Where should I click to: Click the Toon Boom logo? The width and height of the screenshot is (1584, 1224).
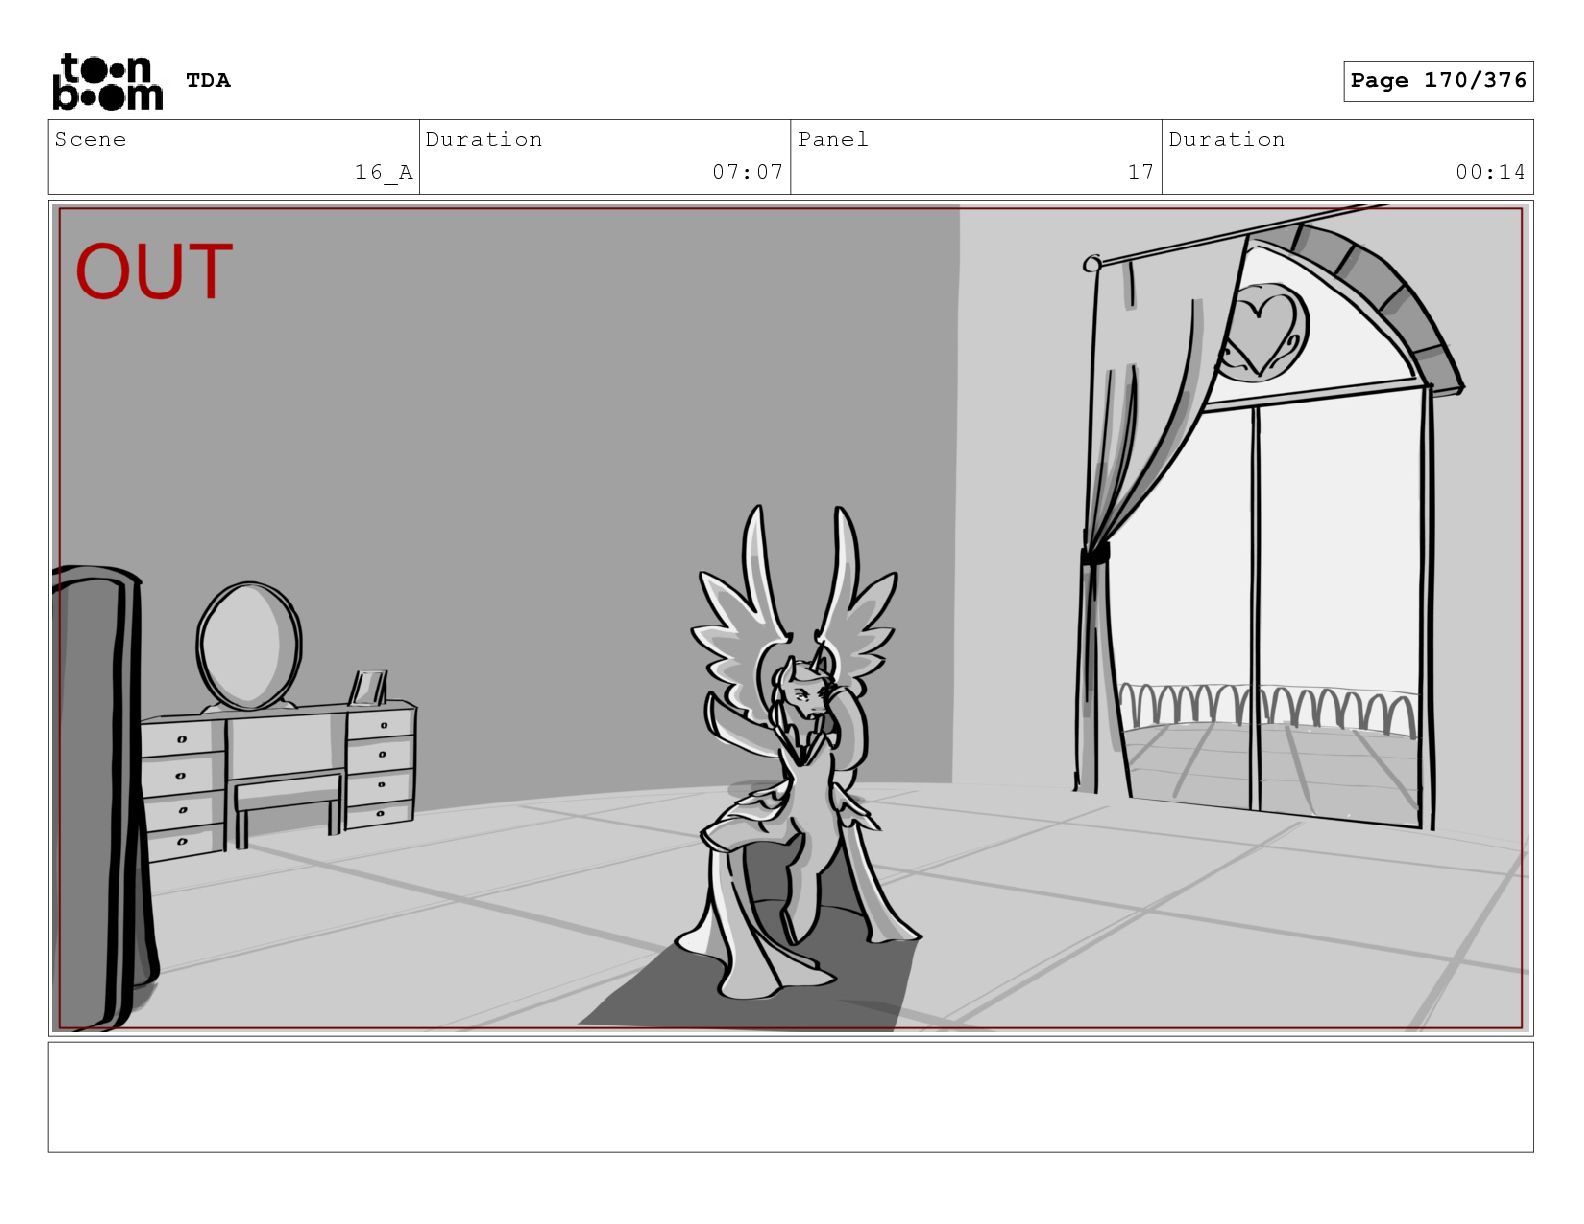[107, 81]
